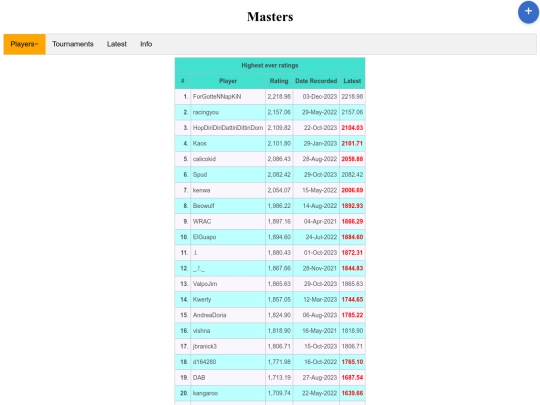The width and height of the screenshot is (540, 405).
Task: Click rating 2,157.06 cell
Action: tap(279, 112)
